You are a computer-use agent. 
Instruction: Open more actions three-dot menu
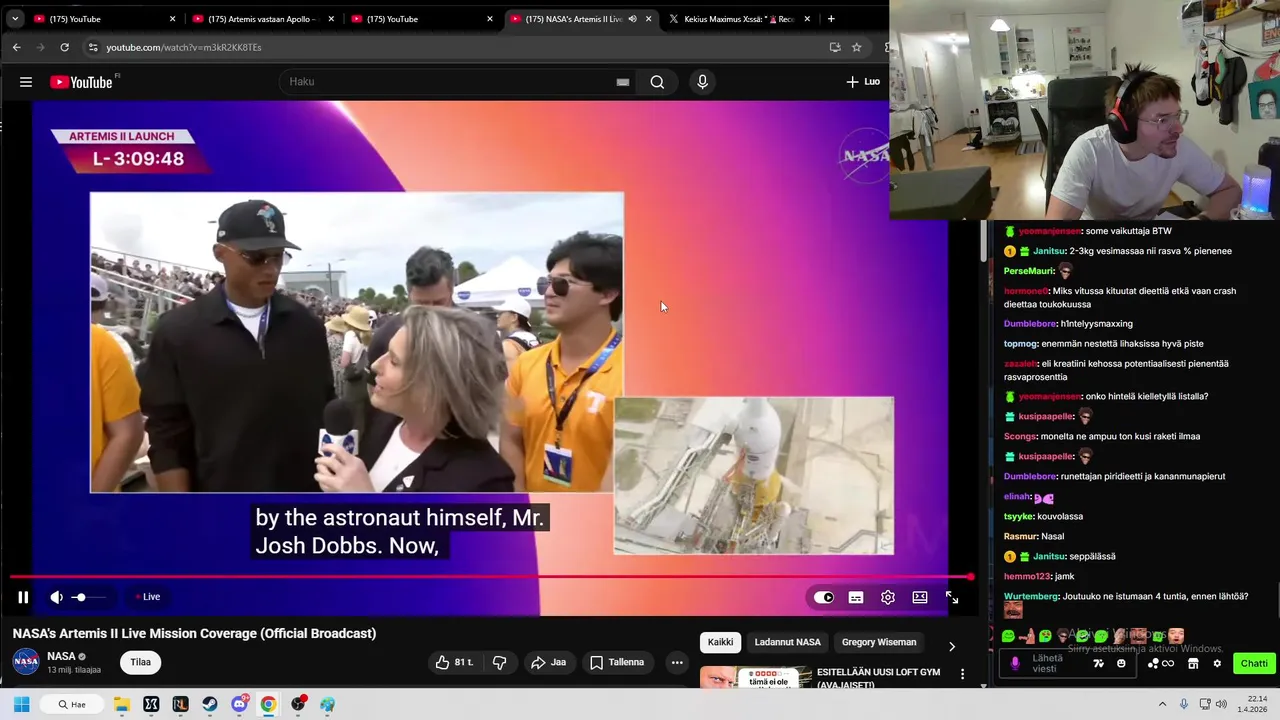pos(677,662)
